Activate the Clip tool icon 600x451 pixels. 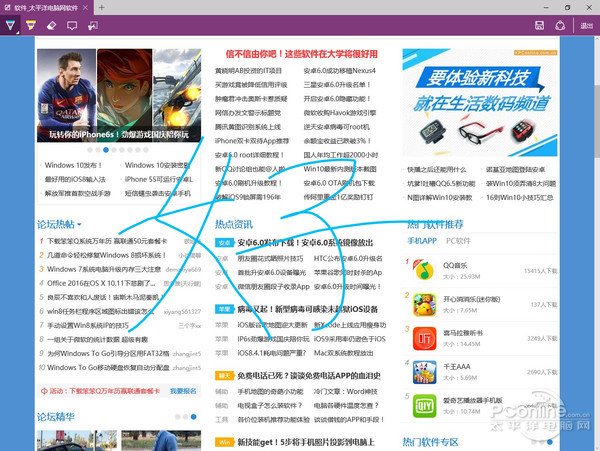click(93, 26)
